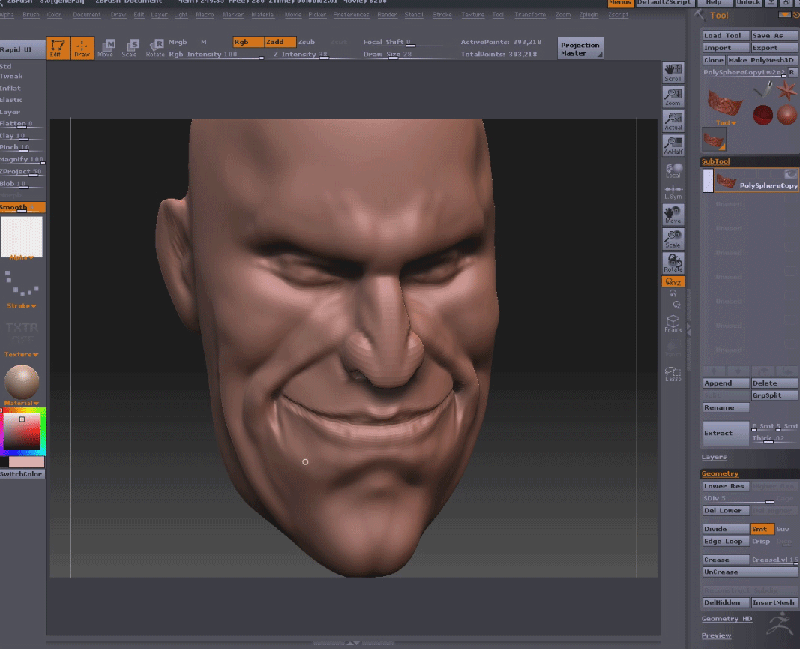This screenshot has height=649, width=800.
Task: Open the Tool dropdown under tool thumbnail
Action: pyautogui.click(x=726, y=123)
